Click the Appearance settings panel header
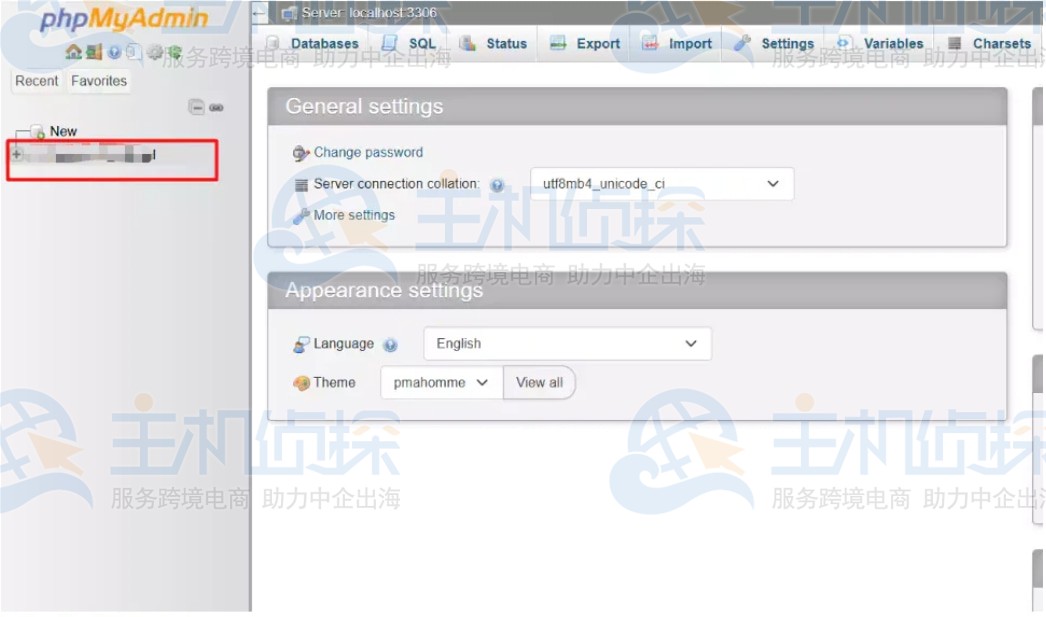This screenshot has height=617, width=1046. coord(637,290)
